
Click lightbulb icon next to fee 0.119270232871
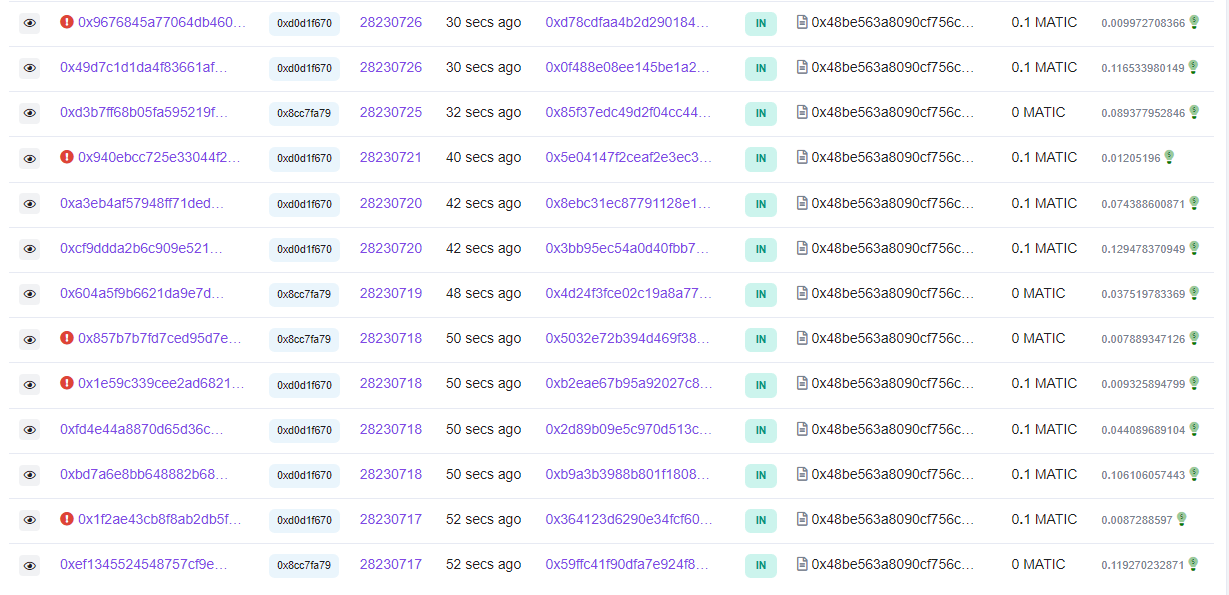tap(1194, 564)
